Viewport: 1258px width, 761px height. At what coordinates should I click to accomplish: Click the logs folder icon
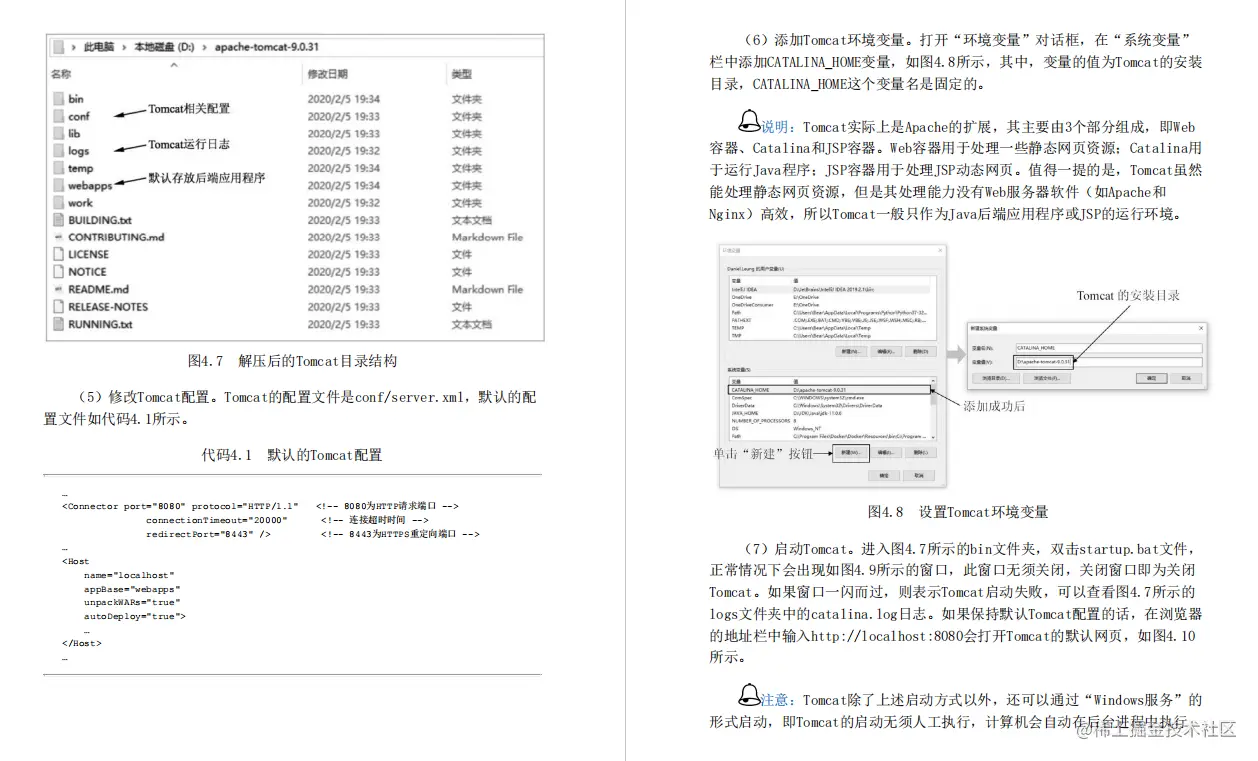59,151
